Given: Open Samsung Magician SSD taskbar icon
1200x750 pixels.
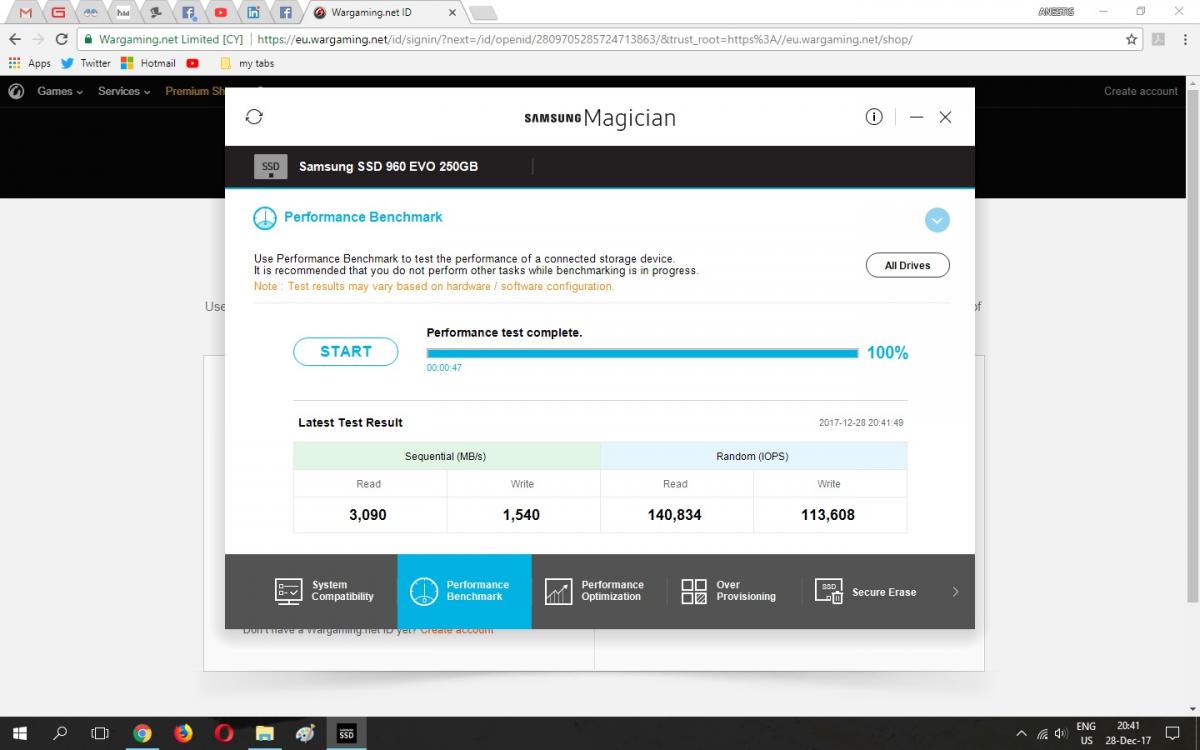Looking at the screenshot, I should (346, 733).
